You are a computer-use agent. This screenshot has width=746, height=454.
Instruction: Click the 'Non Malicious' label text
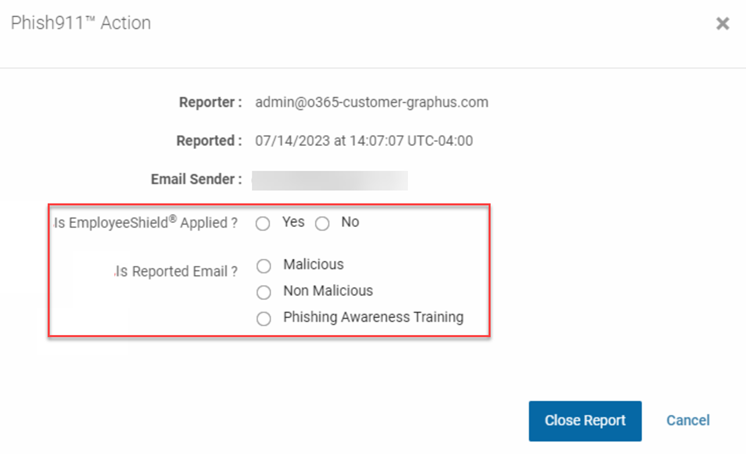coord(328,290)
